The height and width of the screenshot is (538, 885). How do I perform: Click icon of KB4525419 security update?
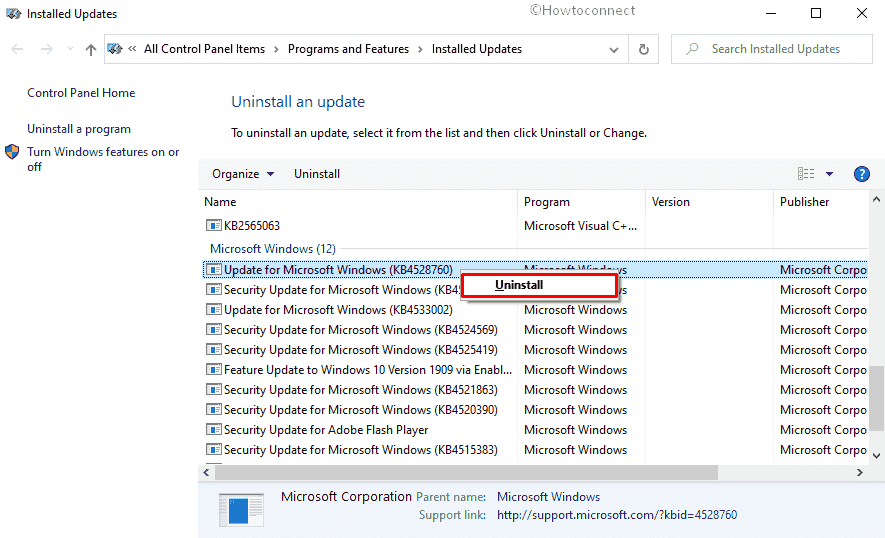213,350
